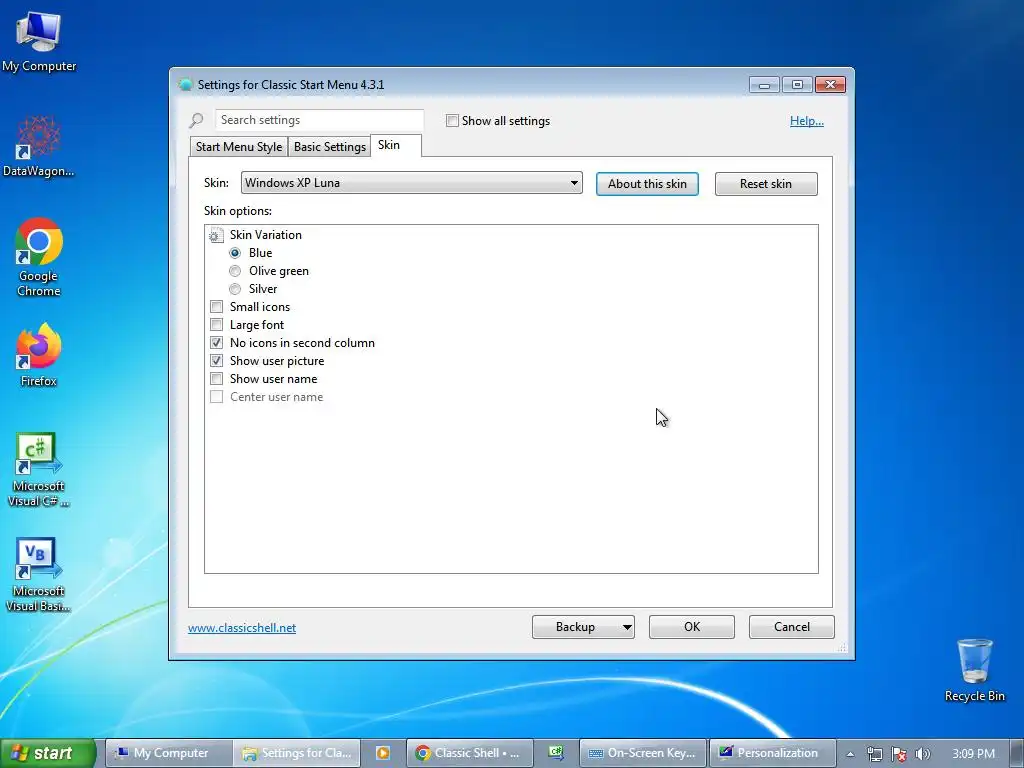Image resolution: width=1024 pixels, height=768 pixels.
Task: Open the My Computer desktop icon
Action: pos(39,40)
